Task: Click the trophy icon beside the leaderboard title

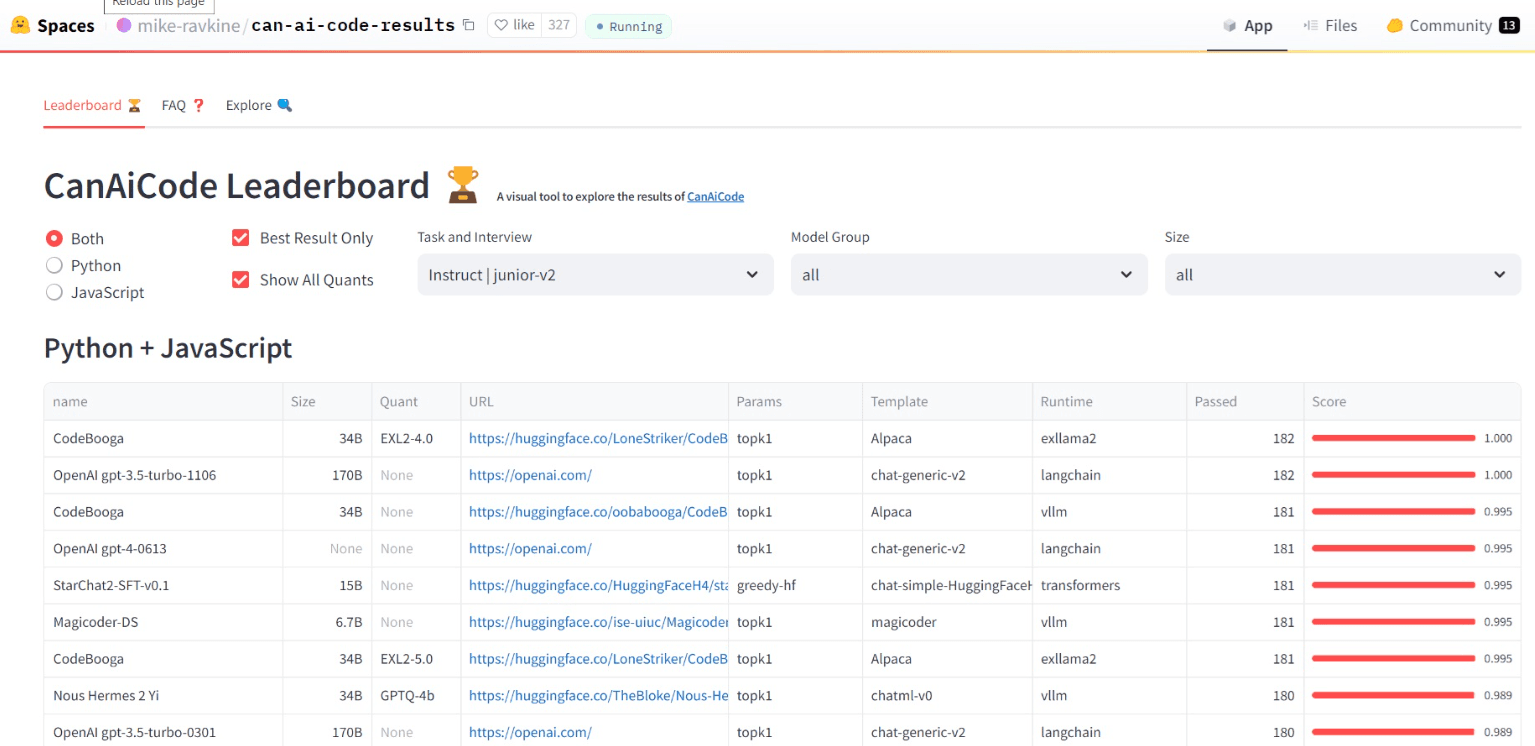Action: pyautogui.click(x=463, y=186)
